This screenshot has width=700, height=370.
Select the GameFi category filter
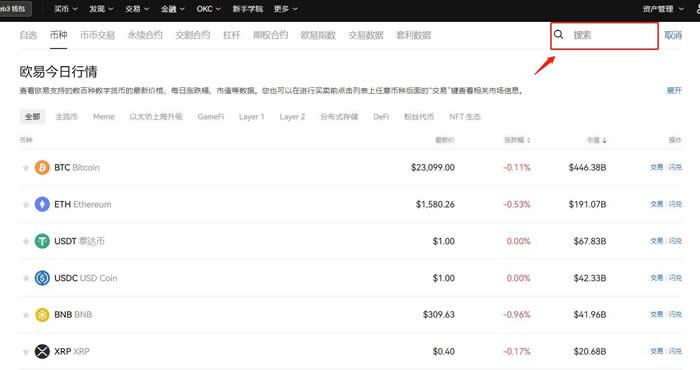point(211,117)
